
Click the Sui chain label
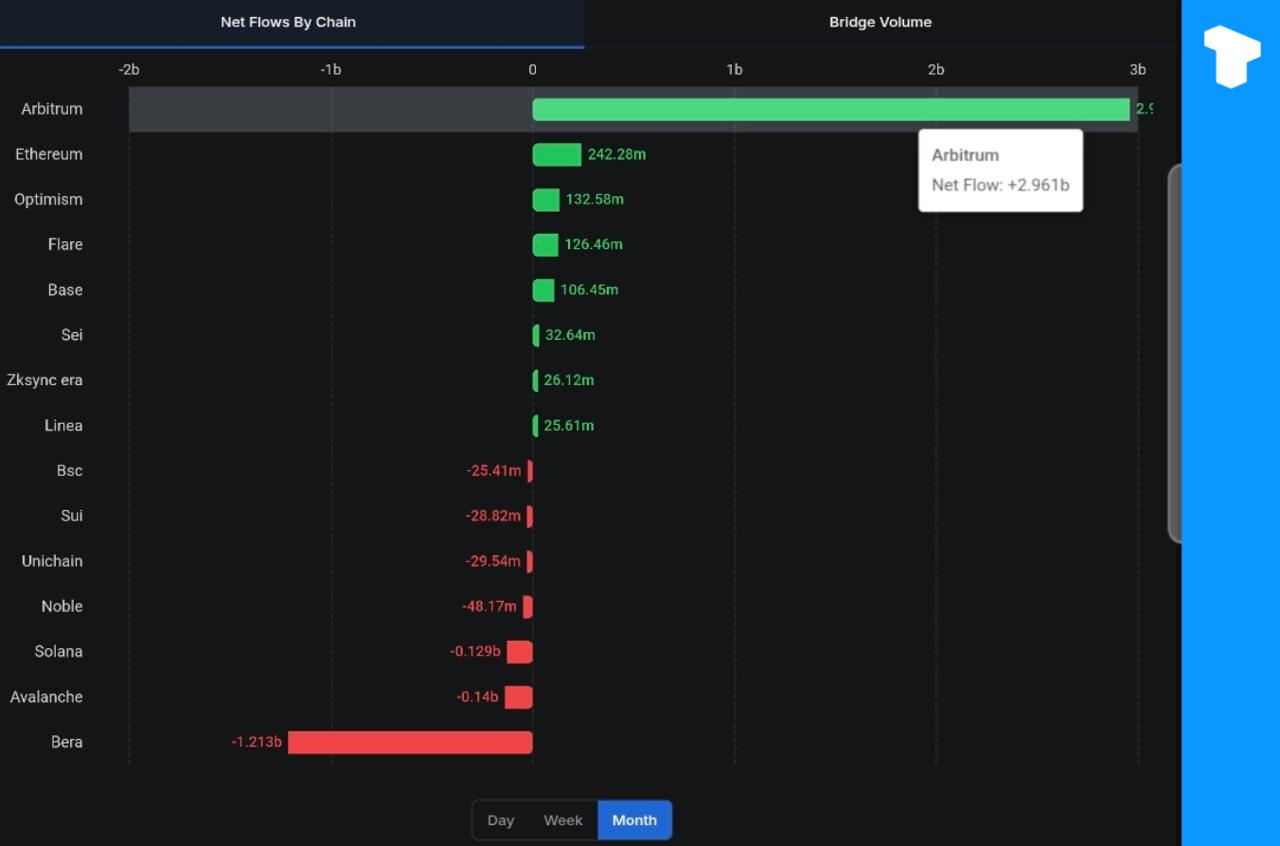click(72, 516)
